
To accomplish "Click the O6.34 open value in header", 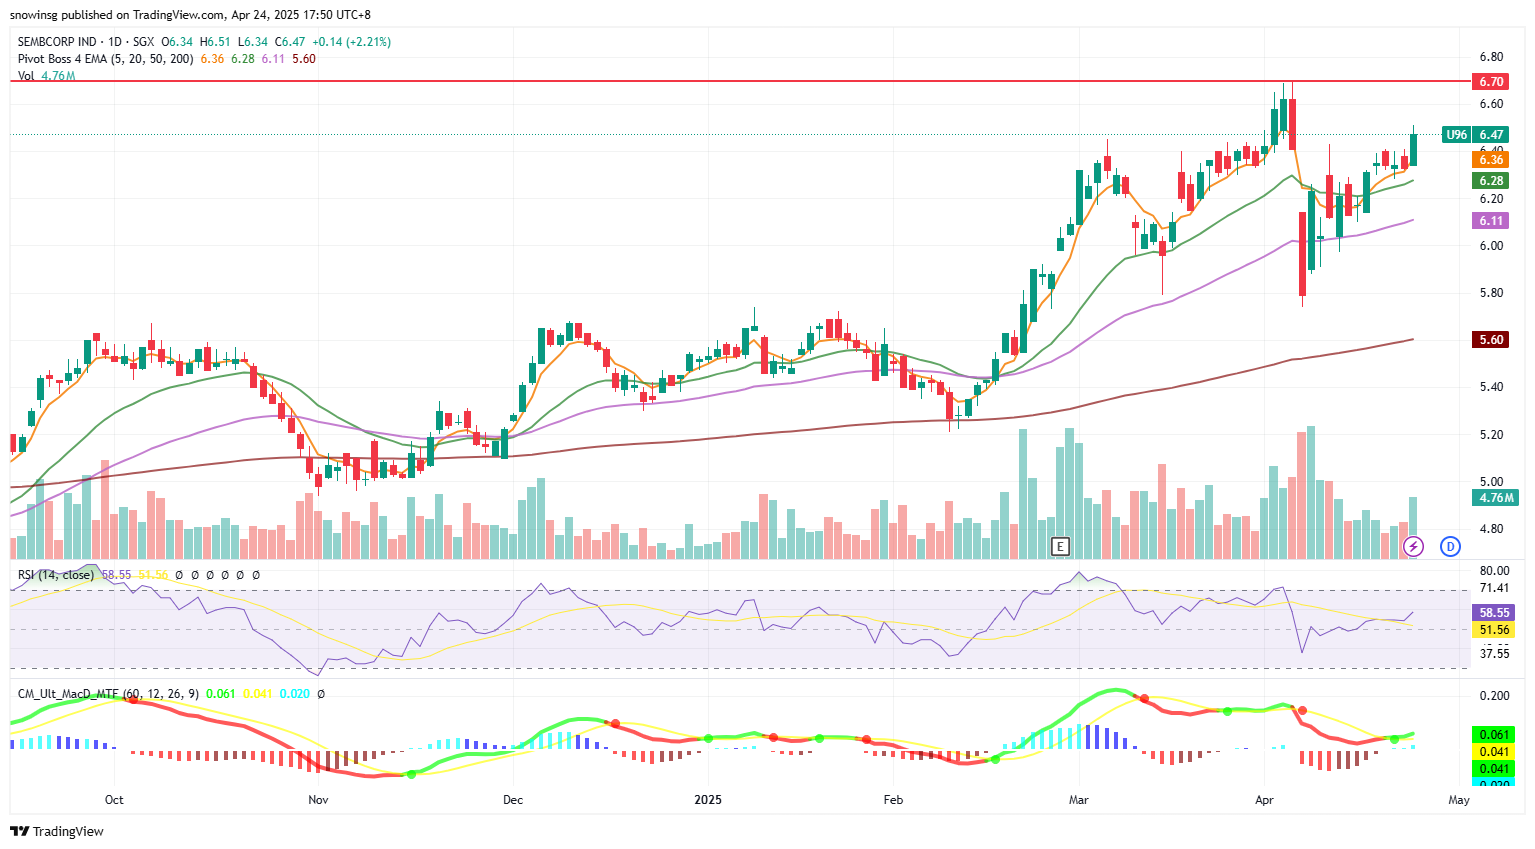I will coord(177,42).
